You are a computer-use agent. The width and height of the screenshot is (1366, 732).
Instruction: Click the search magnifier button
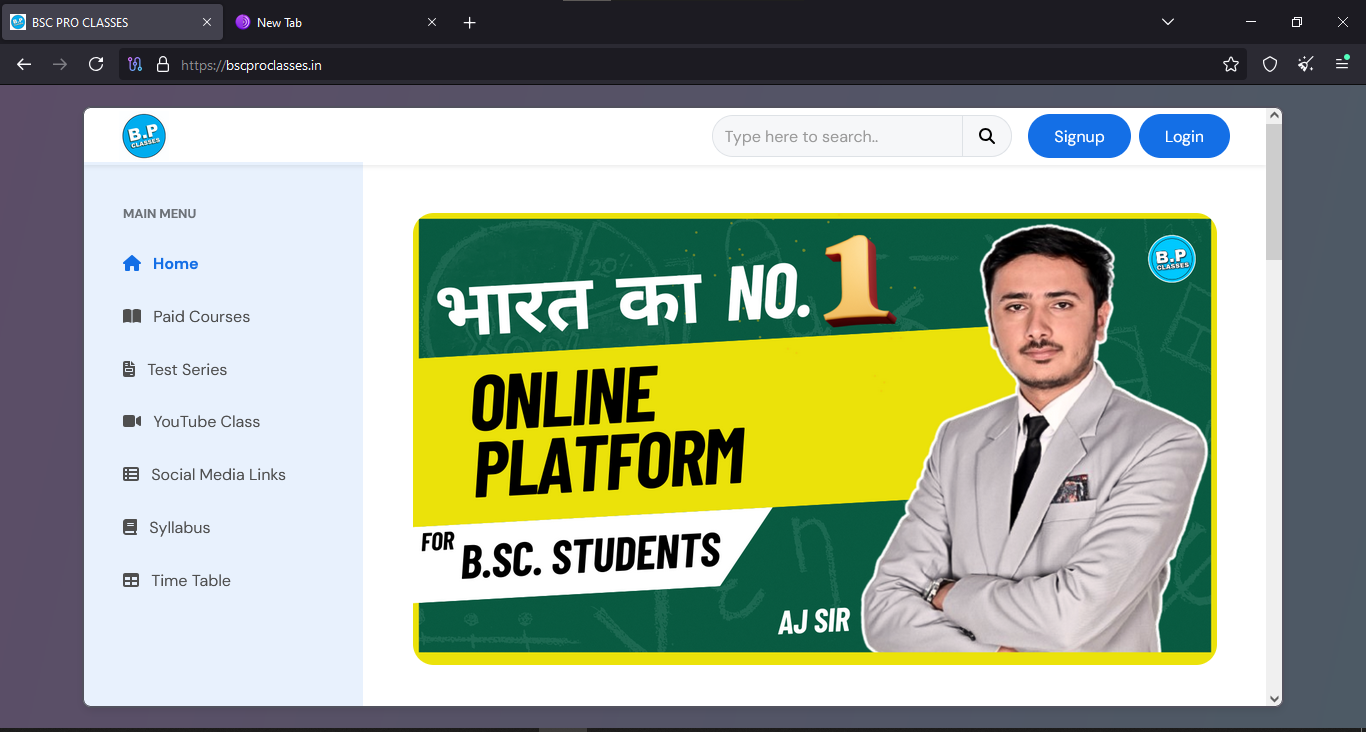[x=987, y=137]
